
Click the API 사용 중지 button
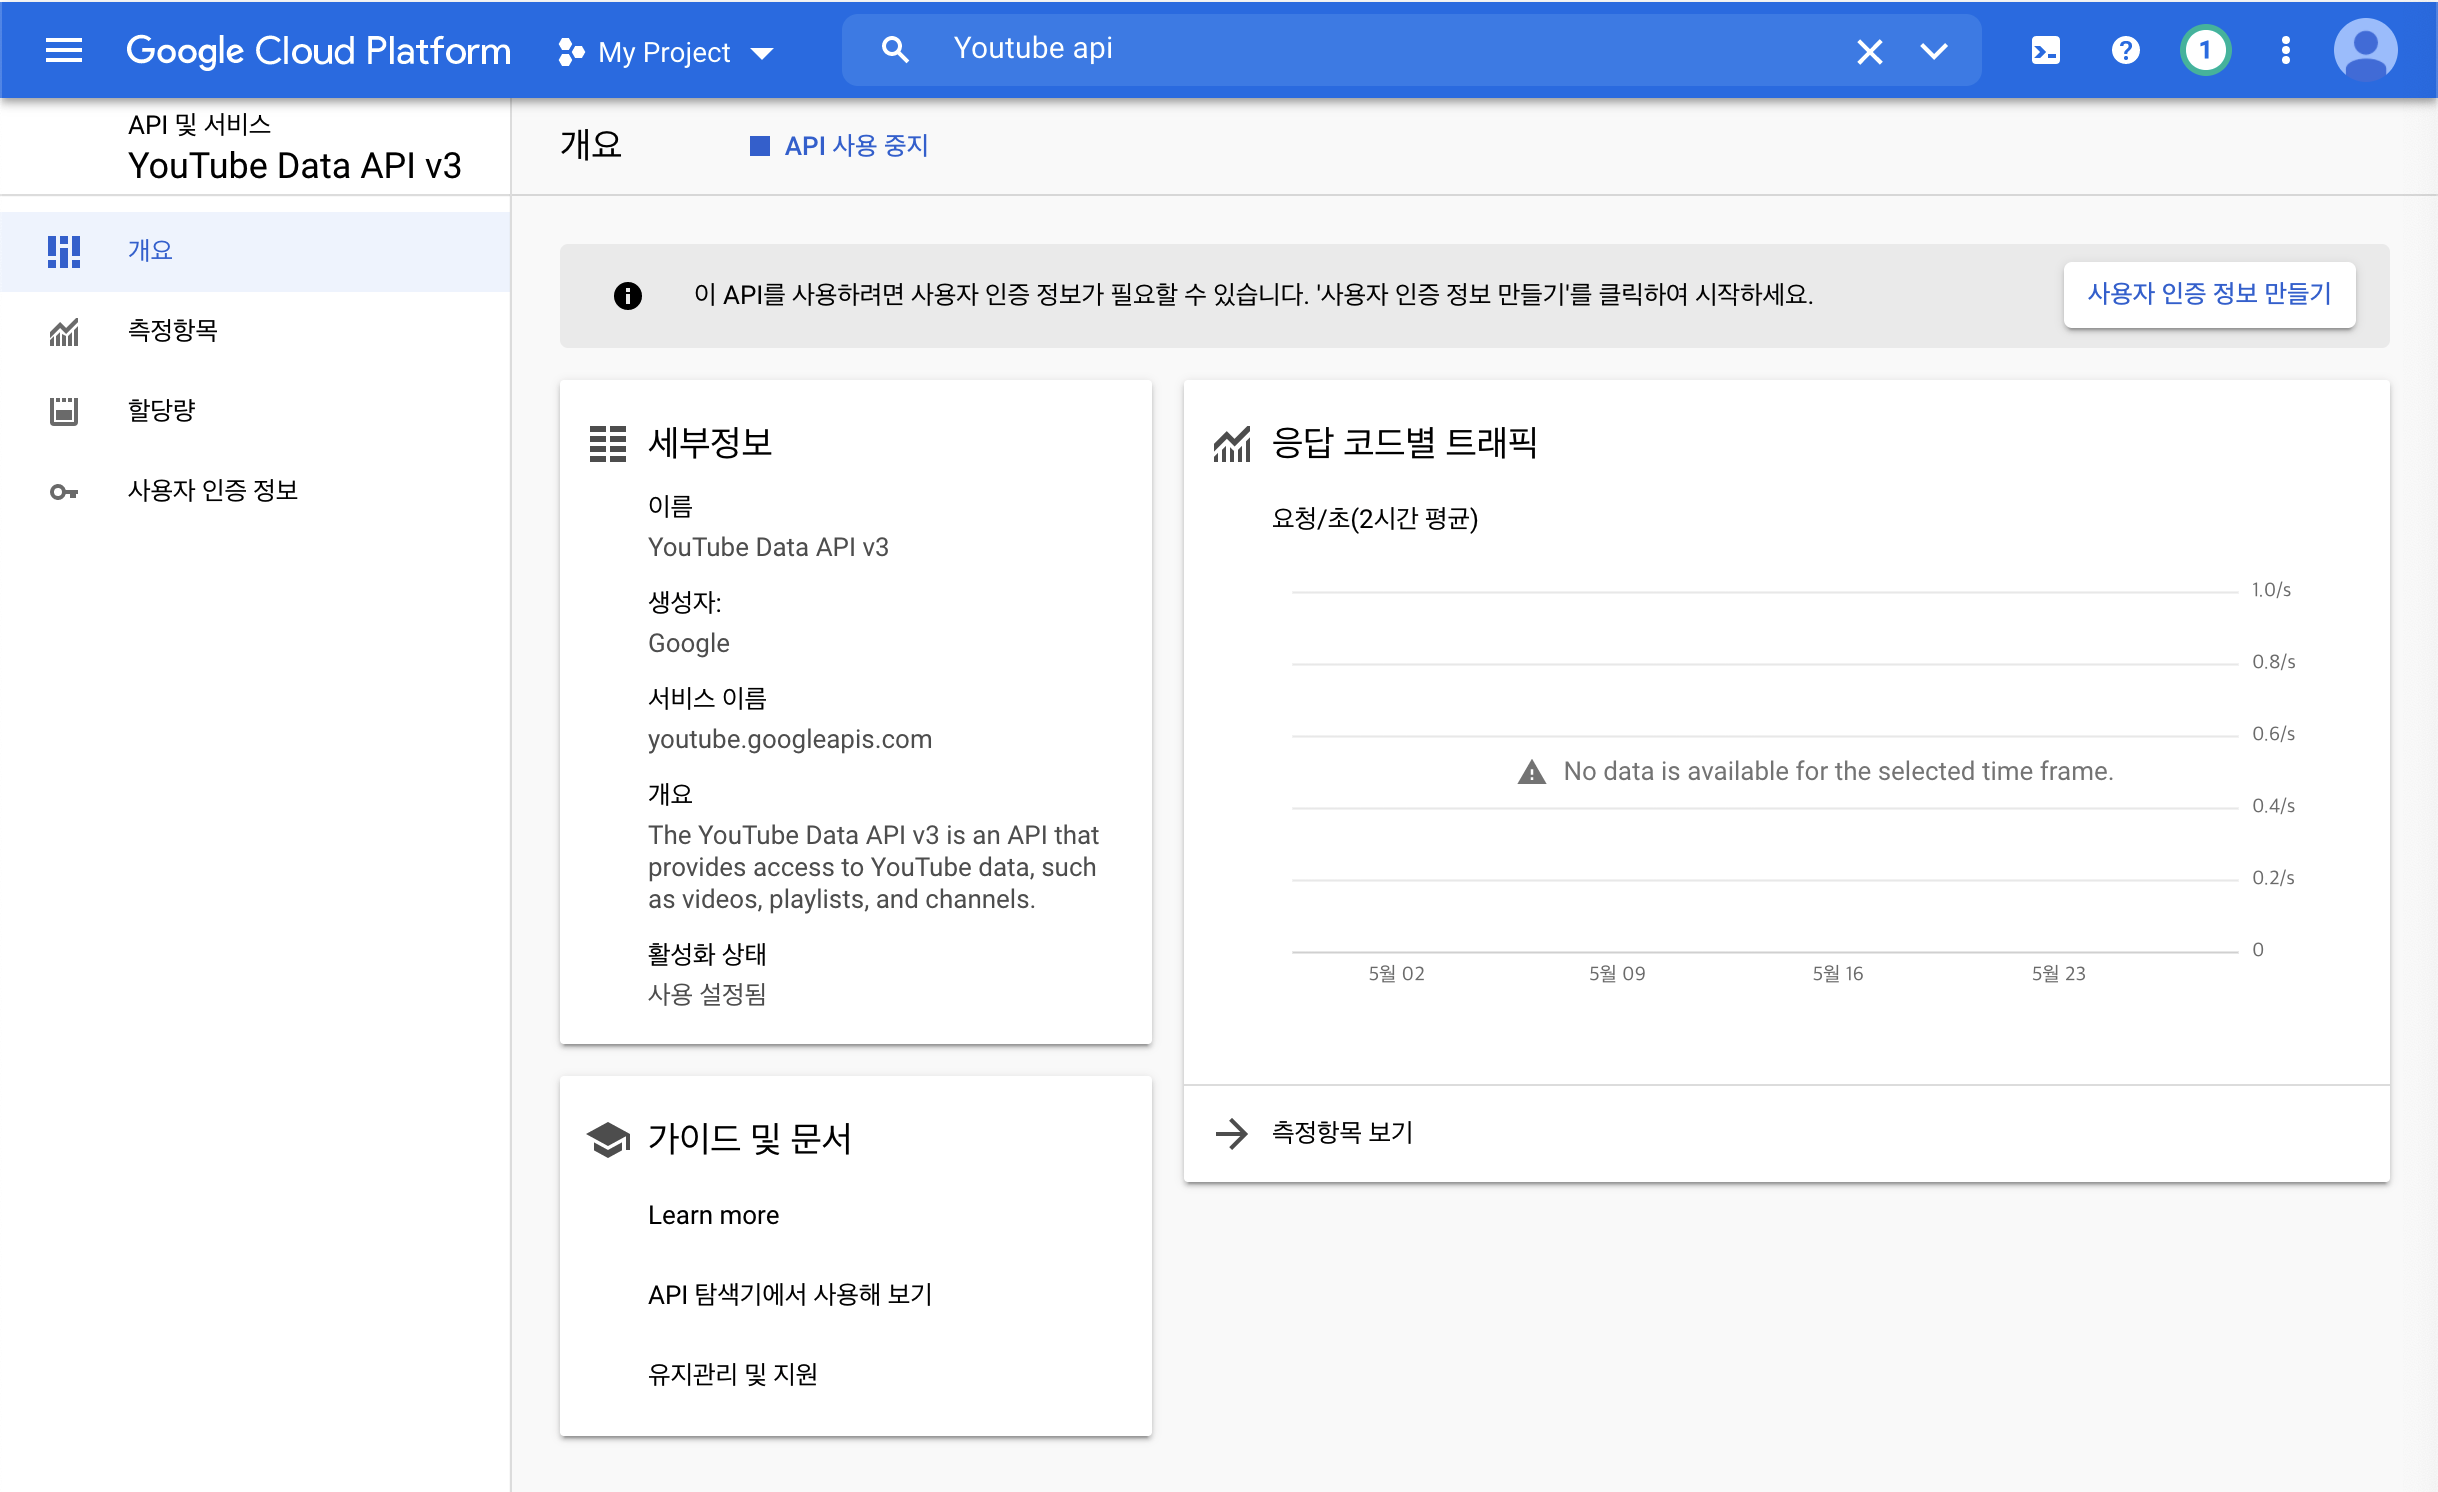[839, 146]
